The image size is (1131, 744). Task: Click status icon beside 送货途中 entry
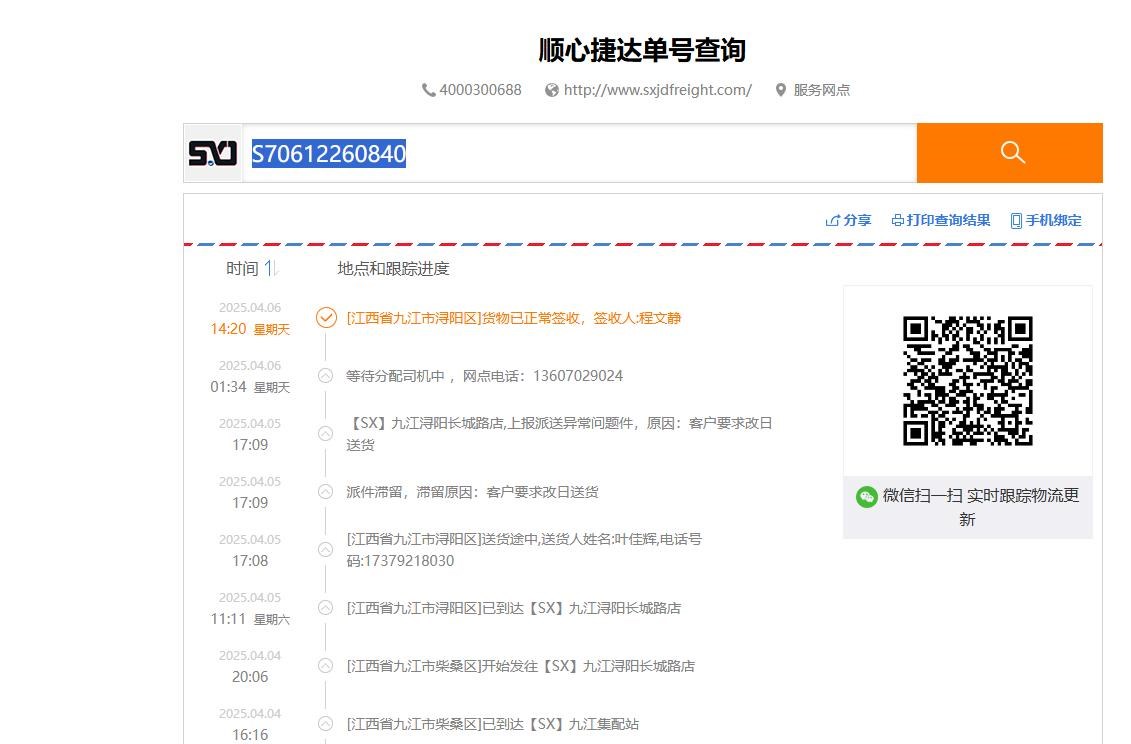pyautogui.click(x=326, y=550)
